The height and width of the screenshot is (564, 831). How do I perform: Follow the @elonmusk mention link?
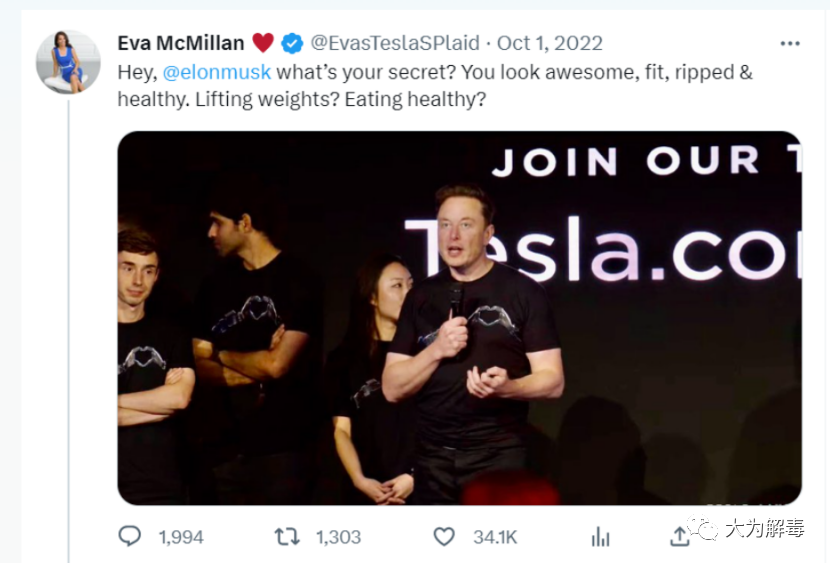(216, 72)
